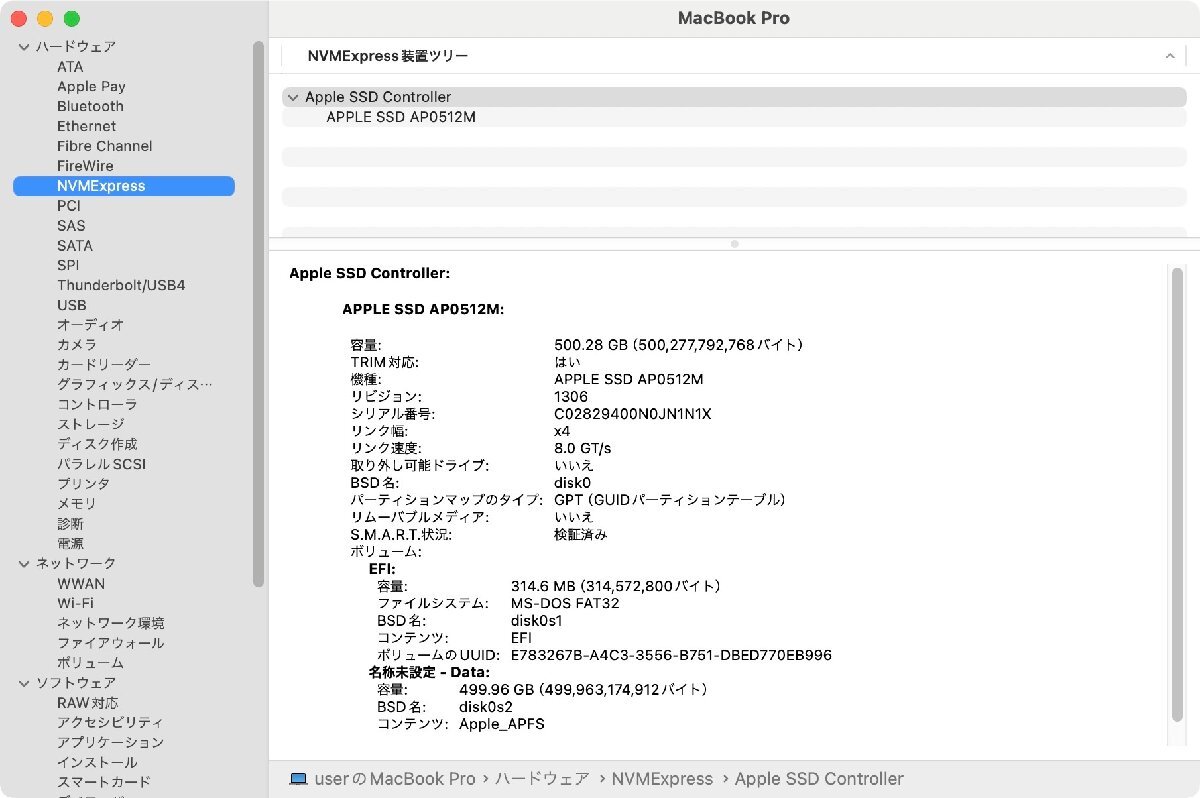This screenshot has width=1200, height=798.
Task: Show メモリ information
Action: click(x=77, y=503)
